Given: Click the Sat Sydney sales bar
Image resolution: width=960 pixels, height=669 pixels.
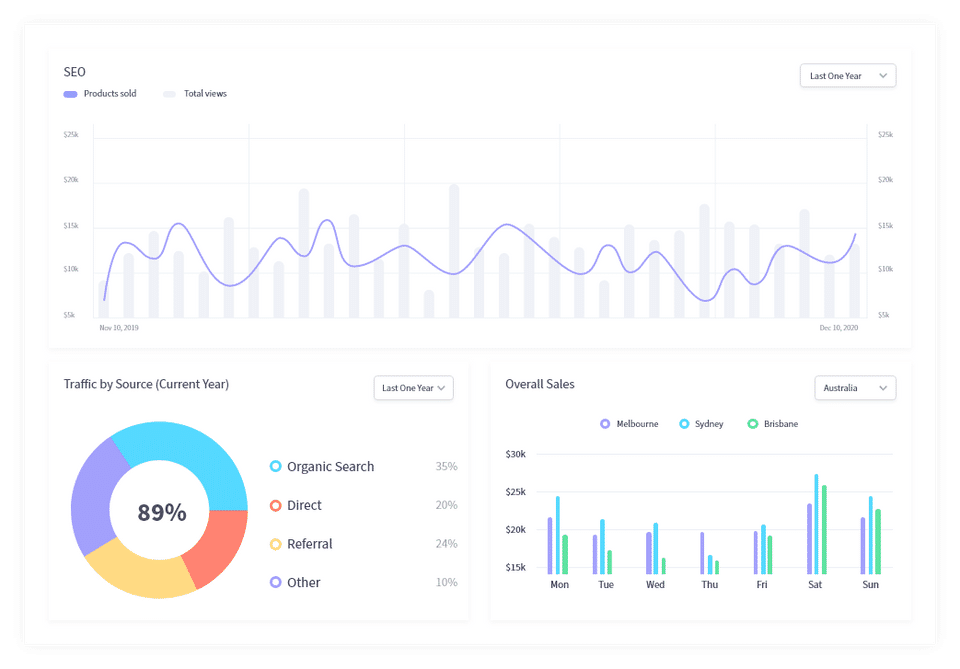Looking at the screenshot, I should pyautogui.click(x=816, y=524).
